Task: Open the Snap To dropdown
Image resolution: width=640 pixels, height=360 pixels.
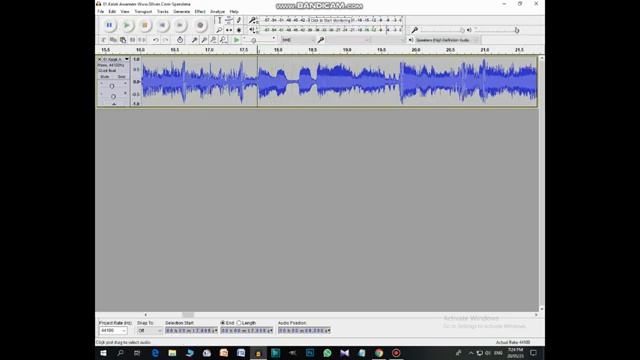Action: click(149, 330)
